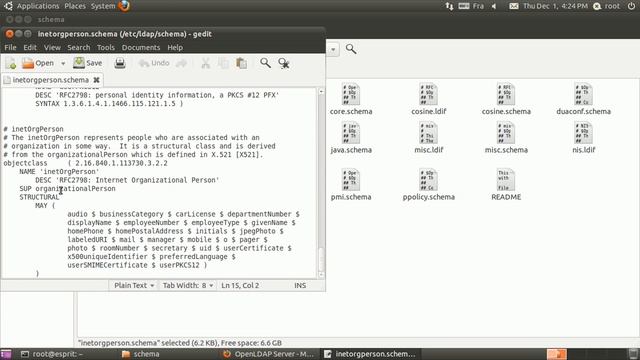Screen dimensions: 640x360
Task: Close the inetorgperson.schema tab
Action: [96, 80]
